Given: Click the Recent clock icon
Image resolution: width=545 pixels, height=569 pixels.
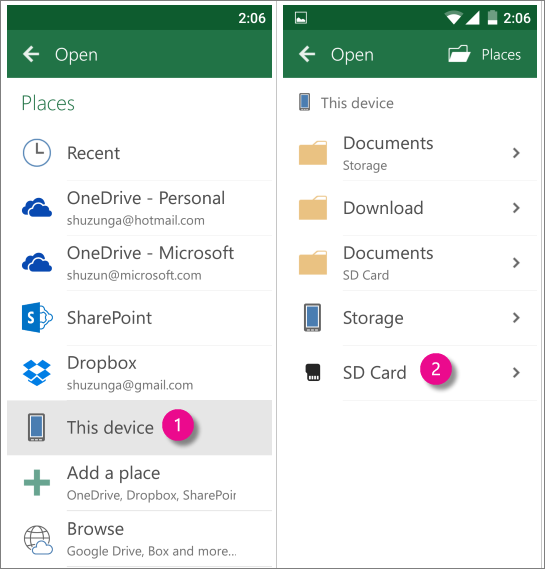Looking at the screenshot, I should click(x=37, y=153).
